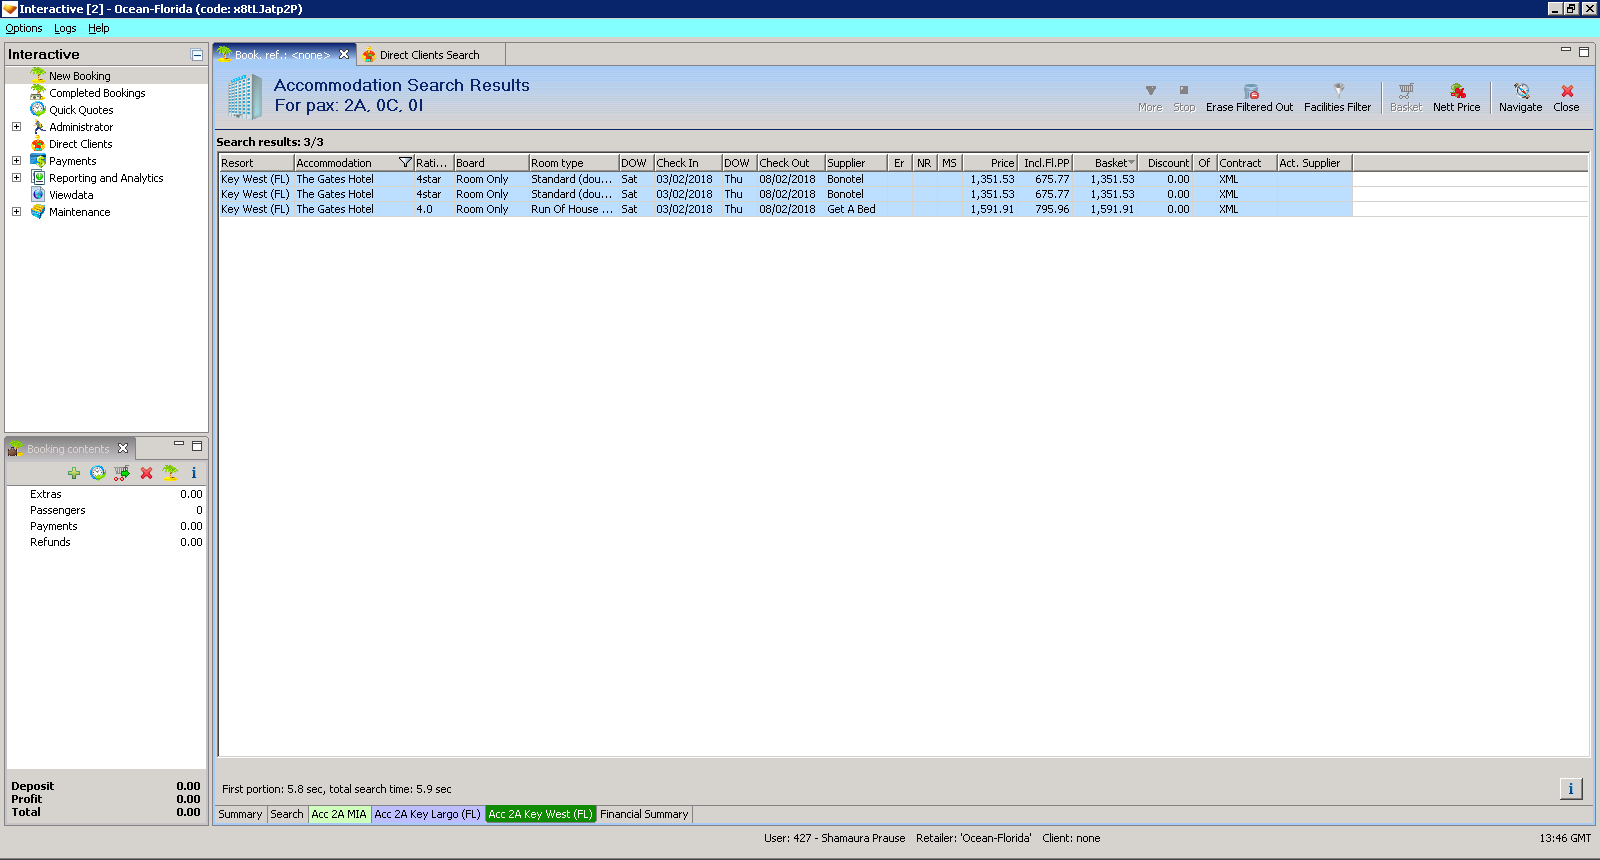Open the More dropdown arrow in toolbar
Viewport: 1600px width, 860px height.
1150,90
